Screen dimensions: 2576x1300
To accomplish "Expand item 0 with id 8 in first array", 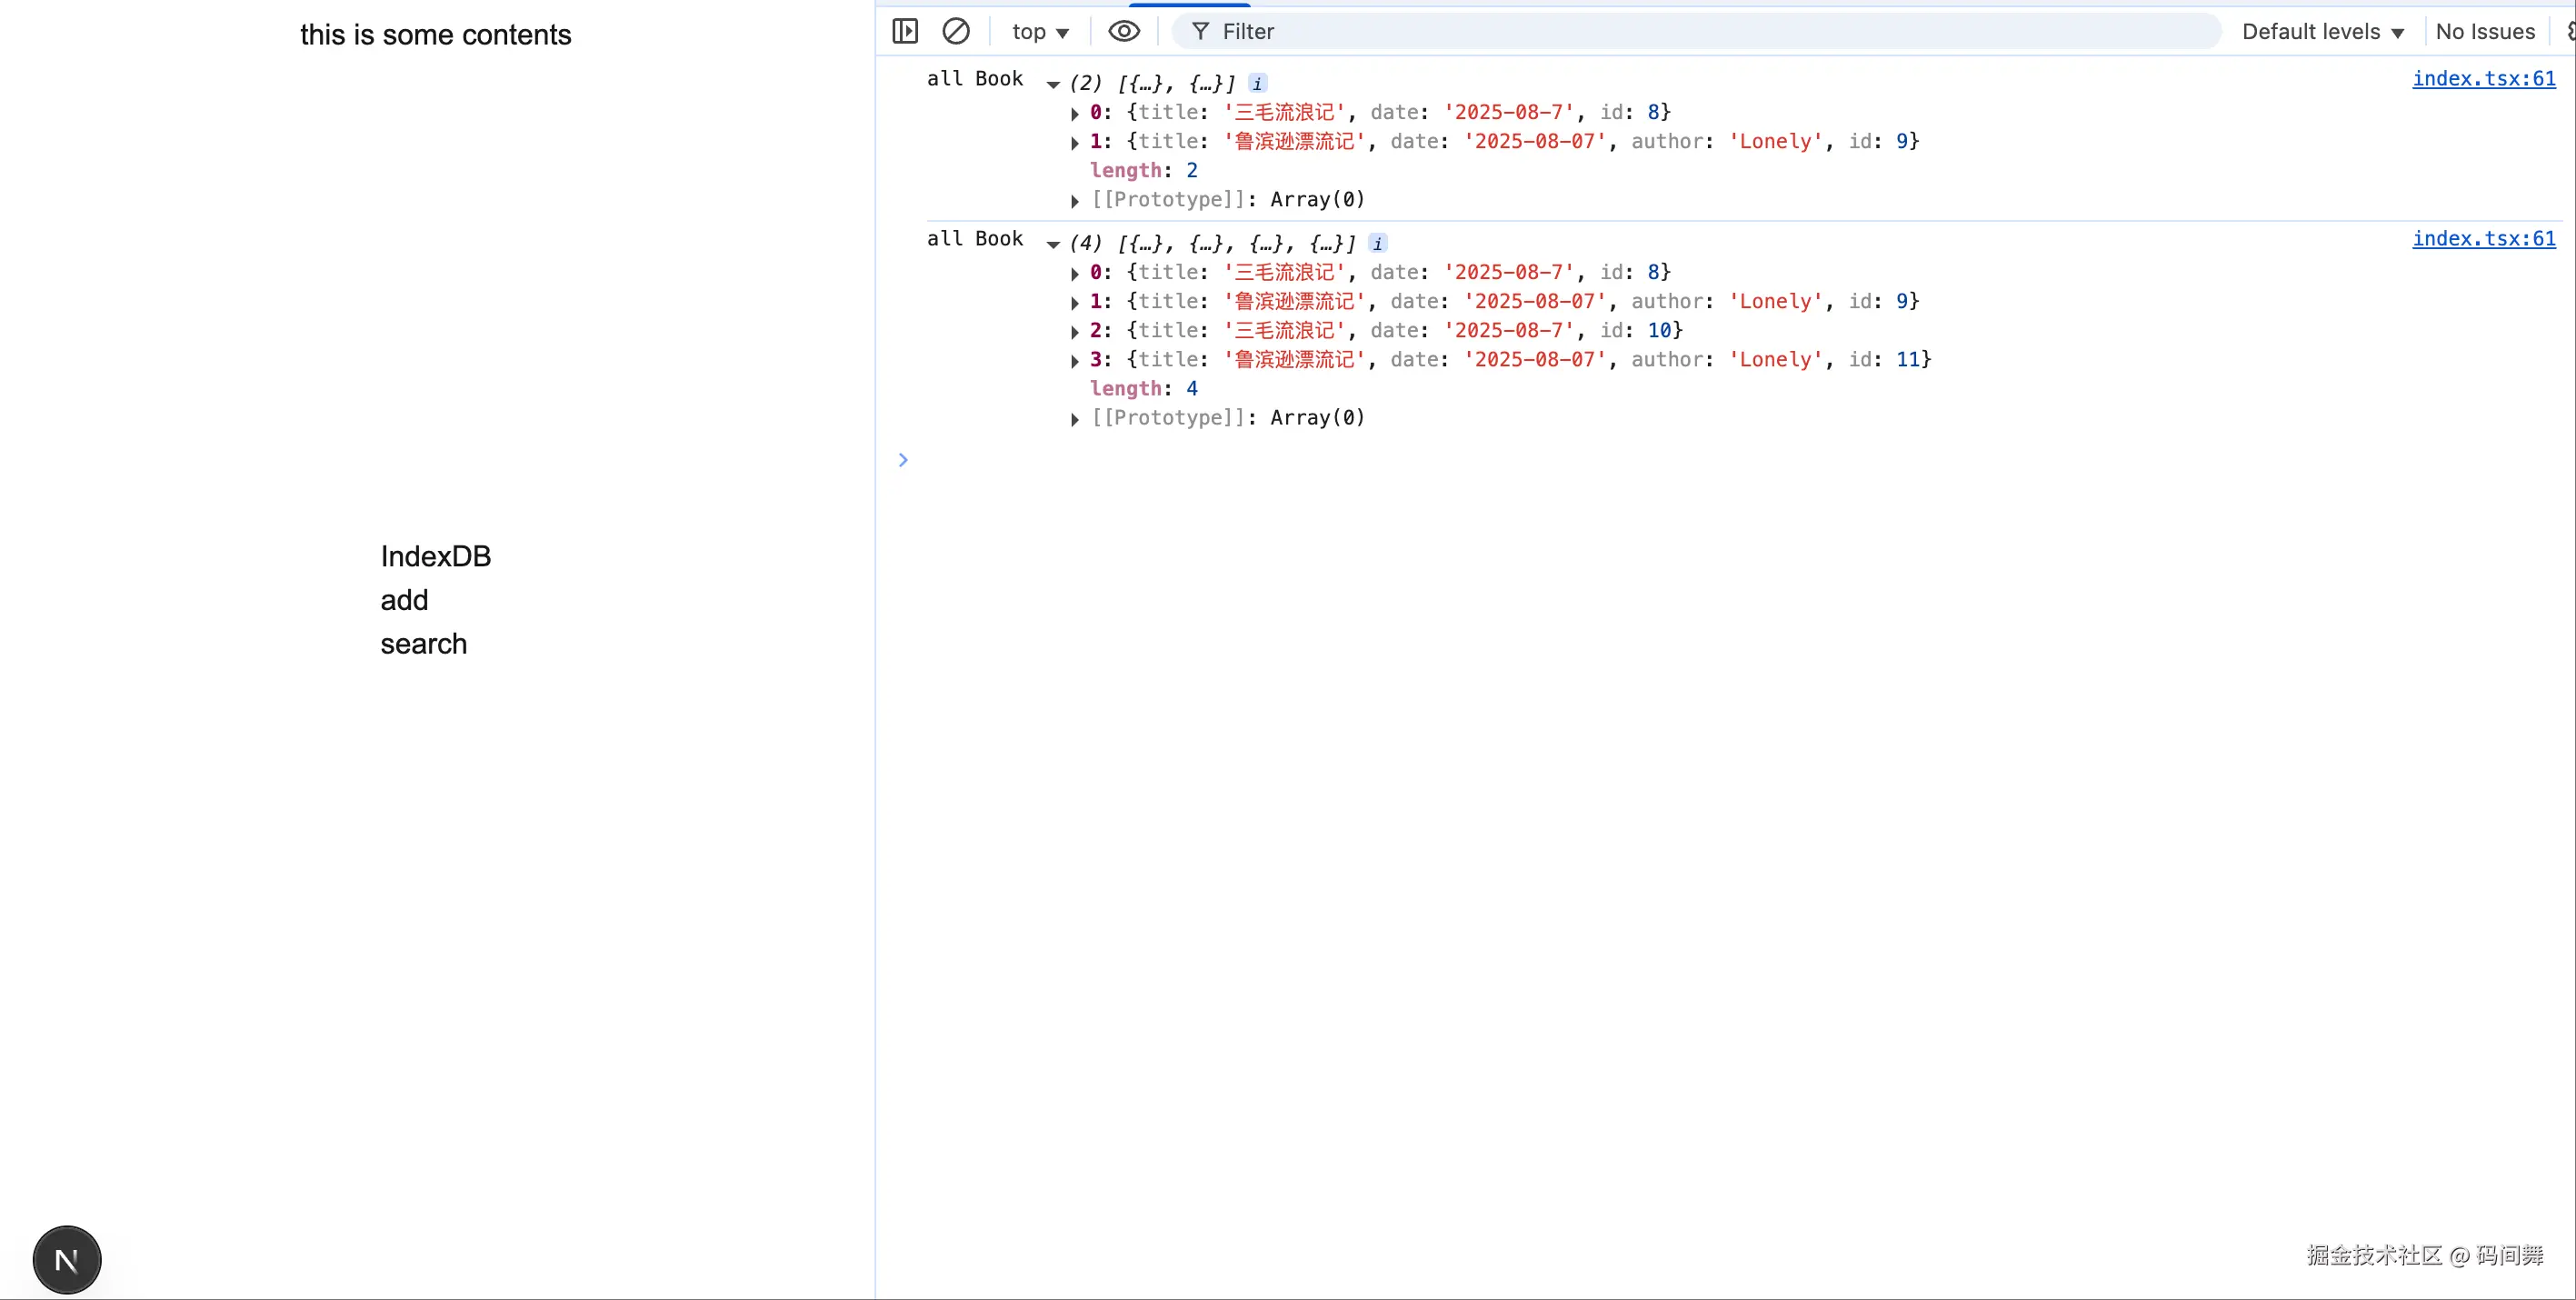I will click(x=1075, y=114).
